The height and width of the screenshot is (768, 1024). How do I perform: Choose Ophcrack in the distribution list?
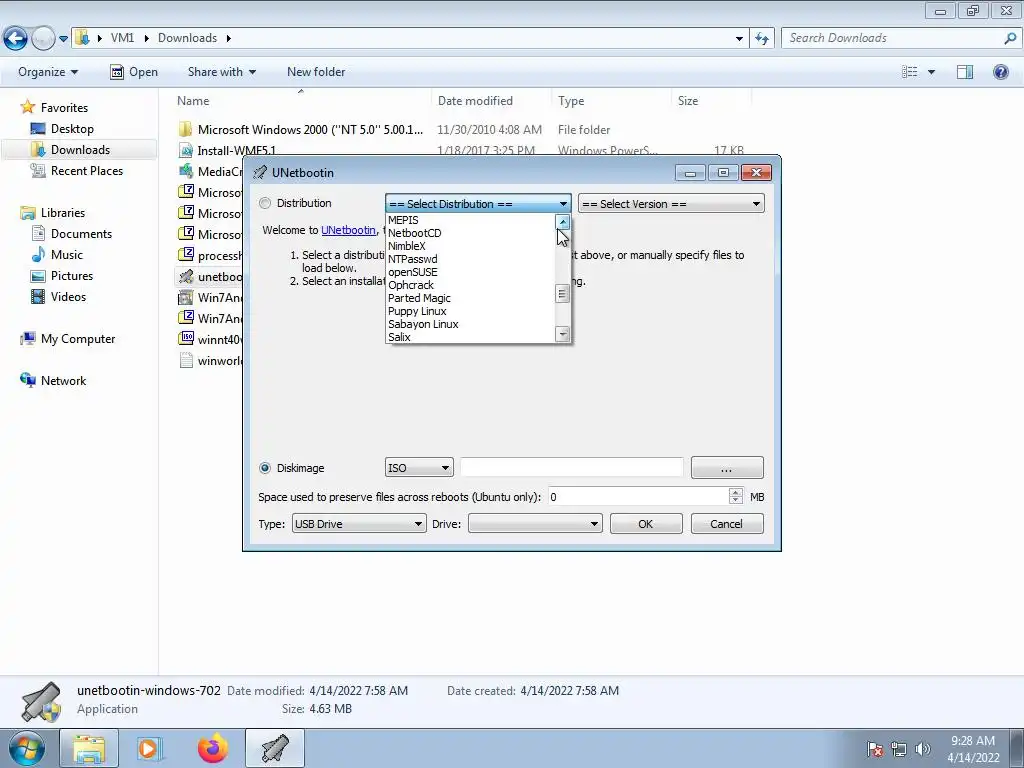[411, 285]
